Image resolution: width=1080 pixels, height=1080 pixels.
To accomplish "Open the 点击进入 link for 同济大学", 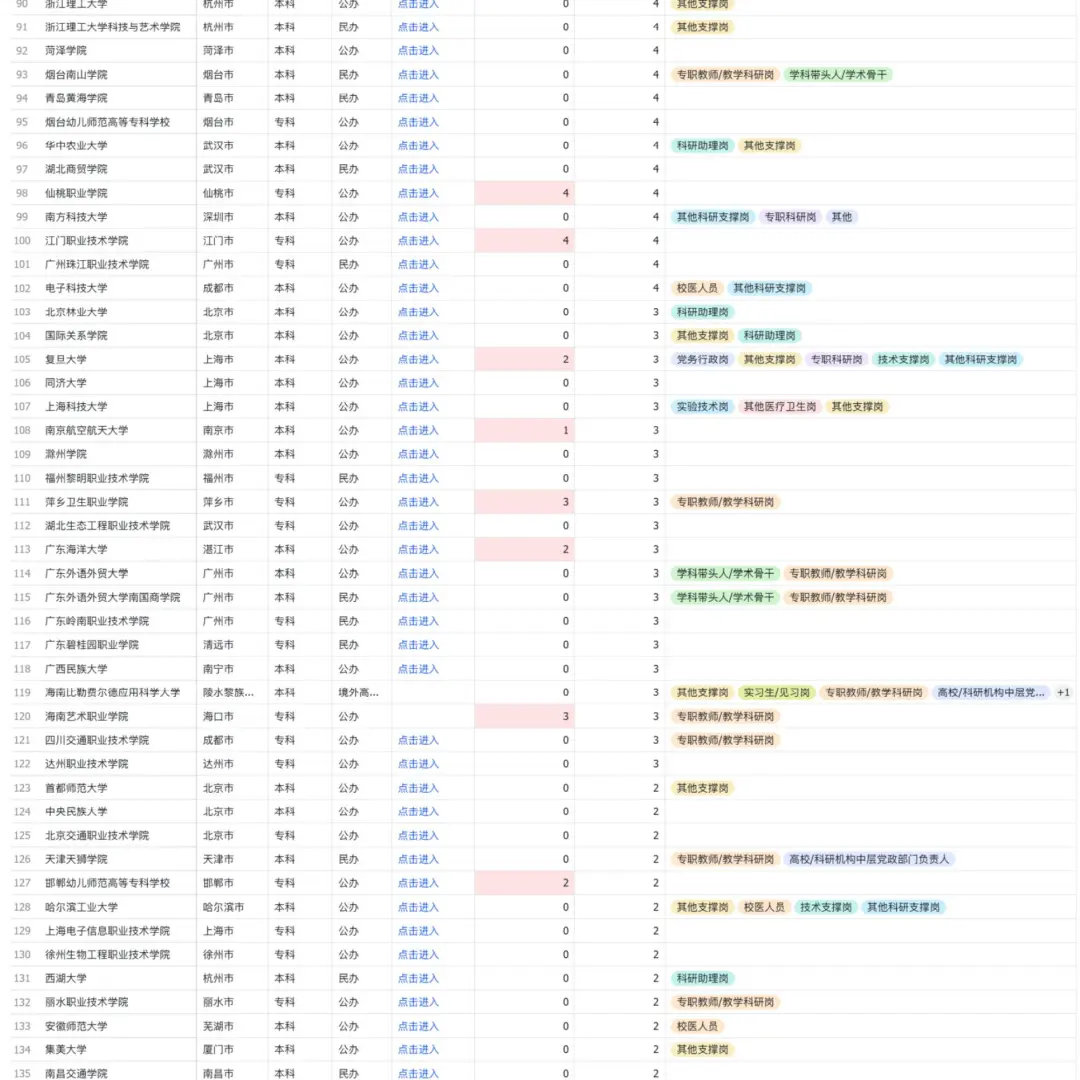I will (417, 383).
